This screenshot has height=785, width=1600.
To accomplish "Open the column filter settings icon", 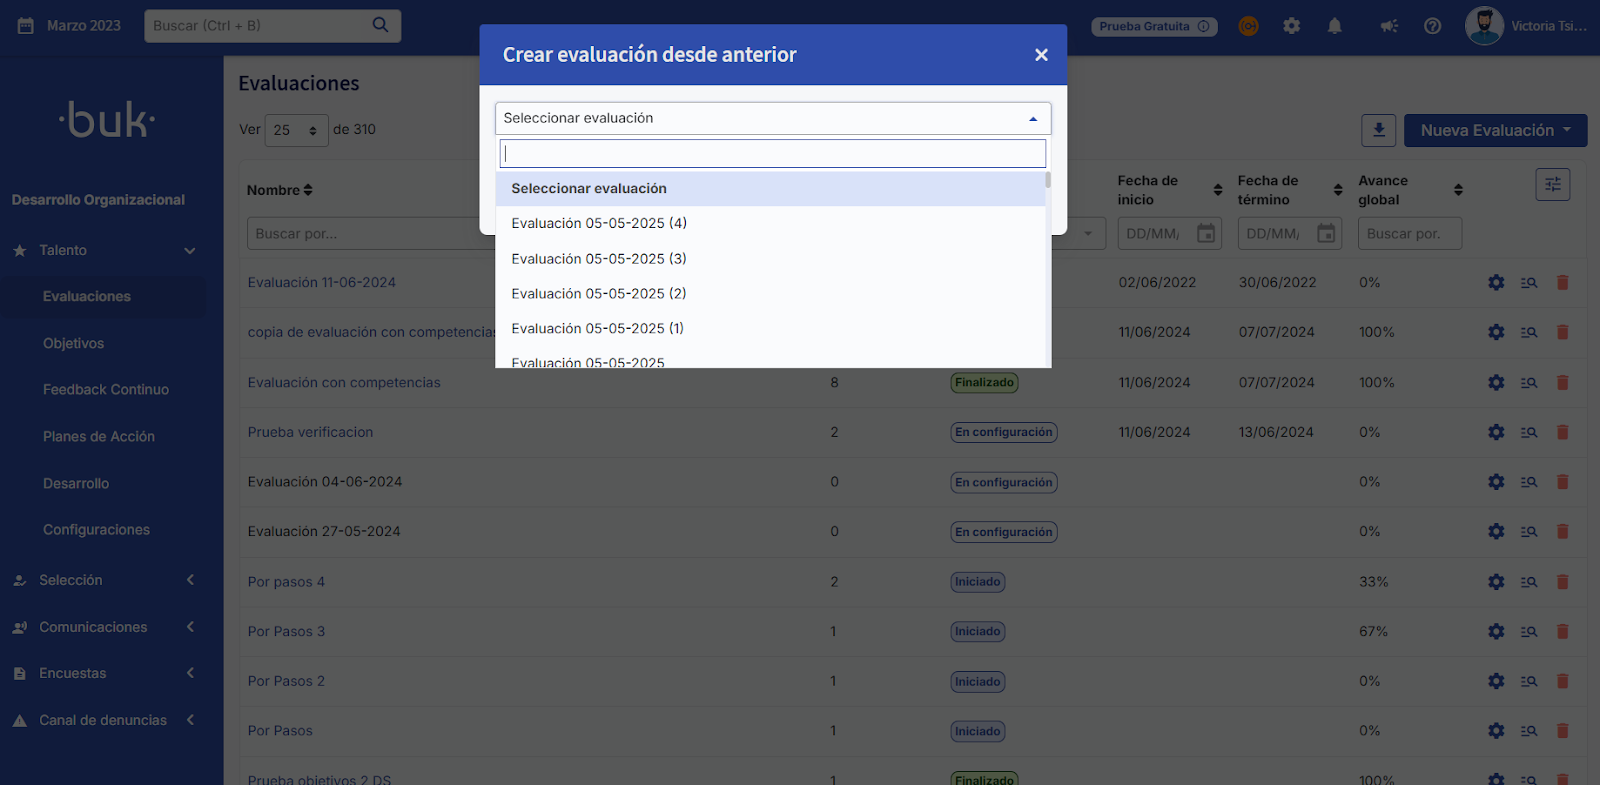I will pos(1552,185).
